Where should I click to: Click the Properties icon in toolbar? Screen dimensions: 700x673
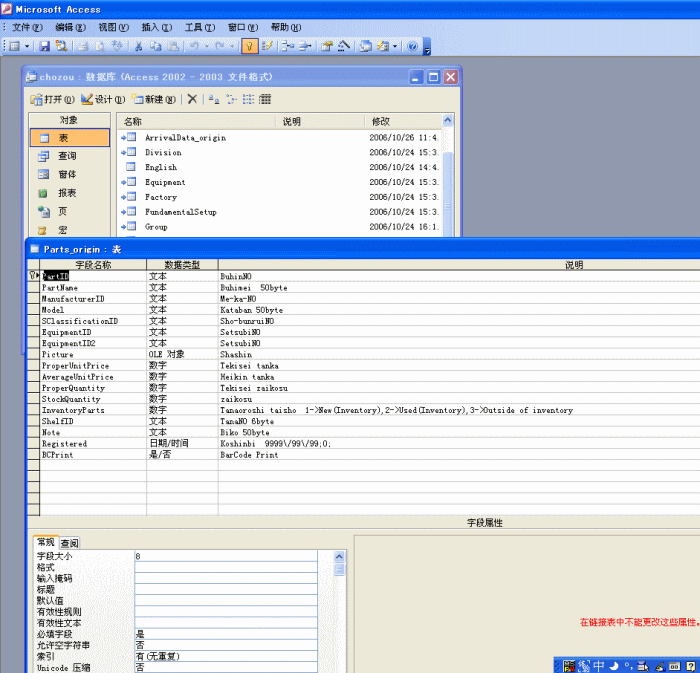point(327,46)
